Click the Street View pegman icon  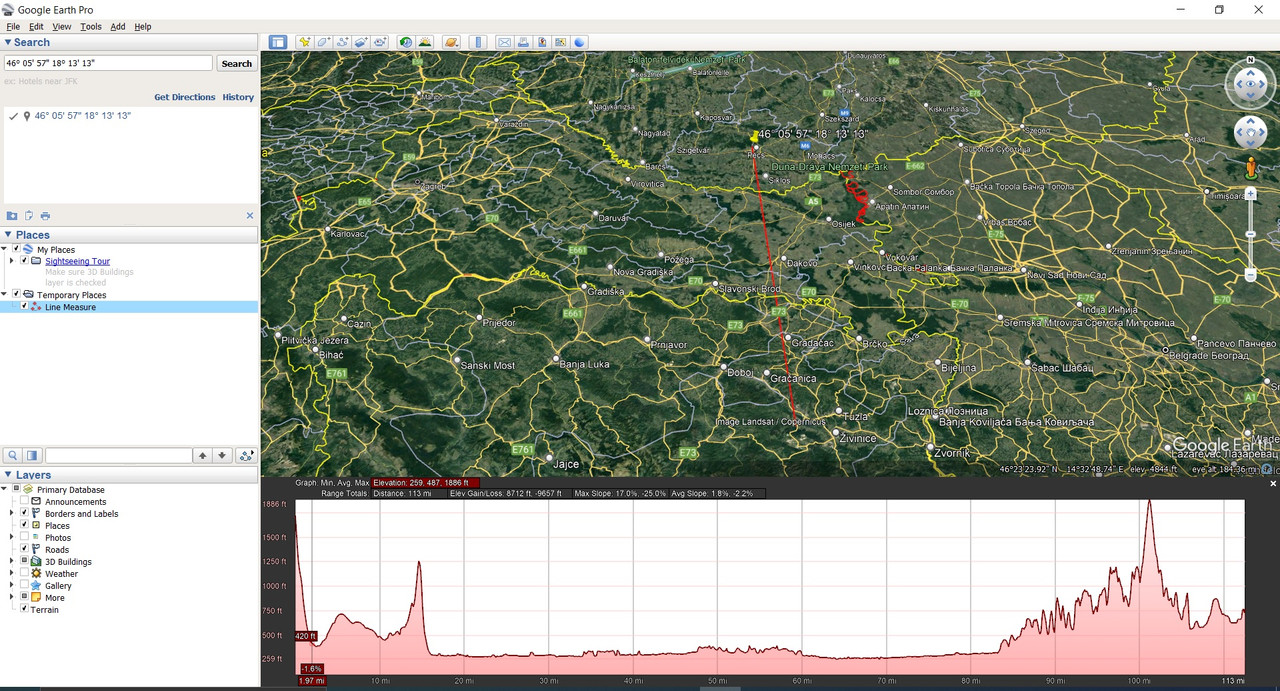coord(1251,168)
